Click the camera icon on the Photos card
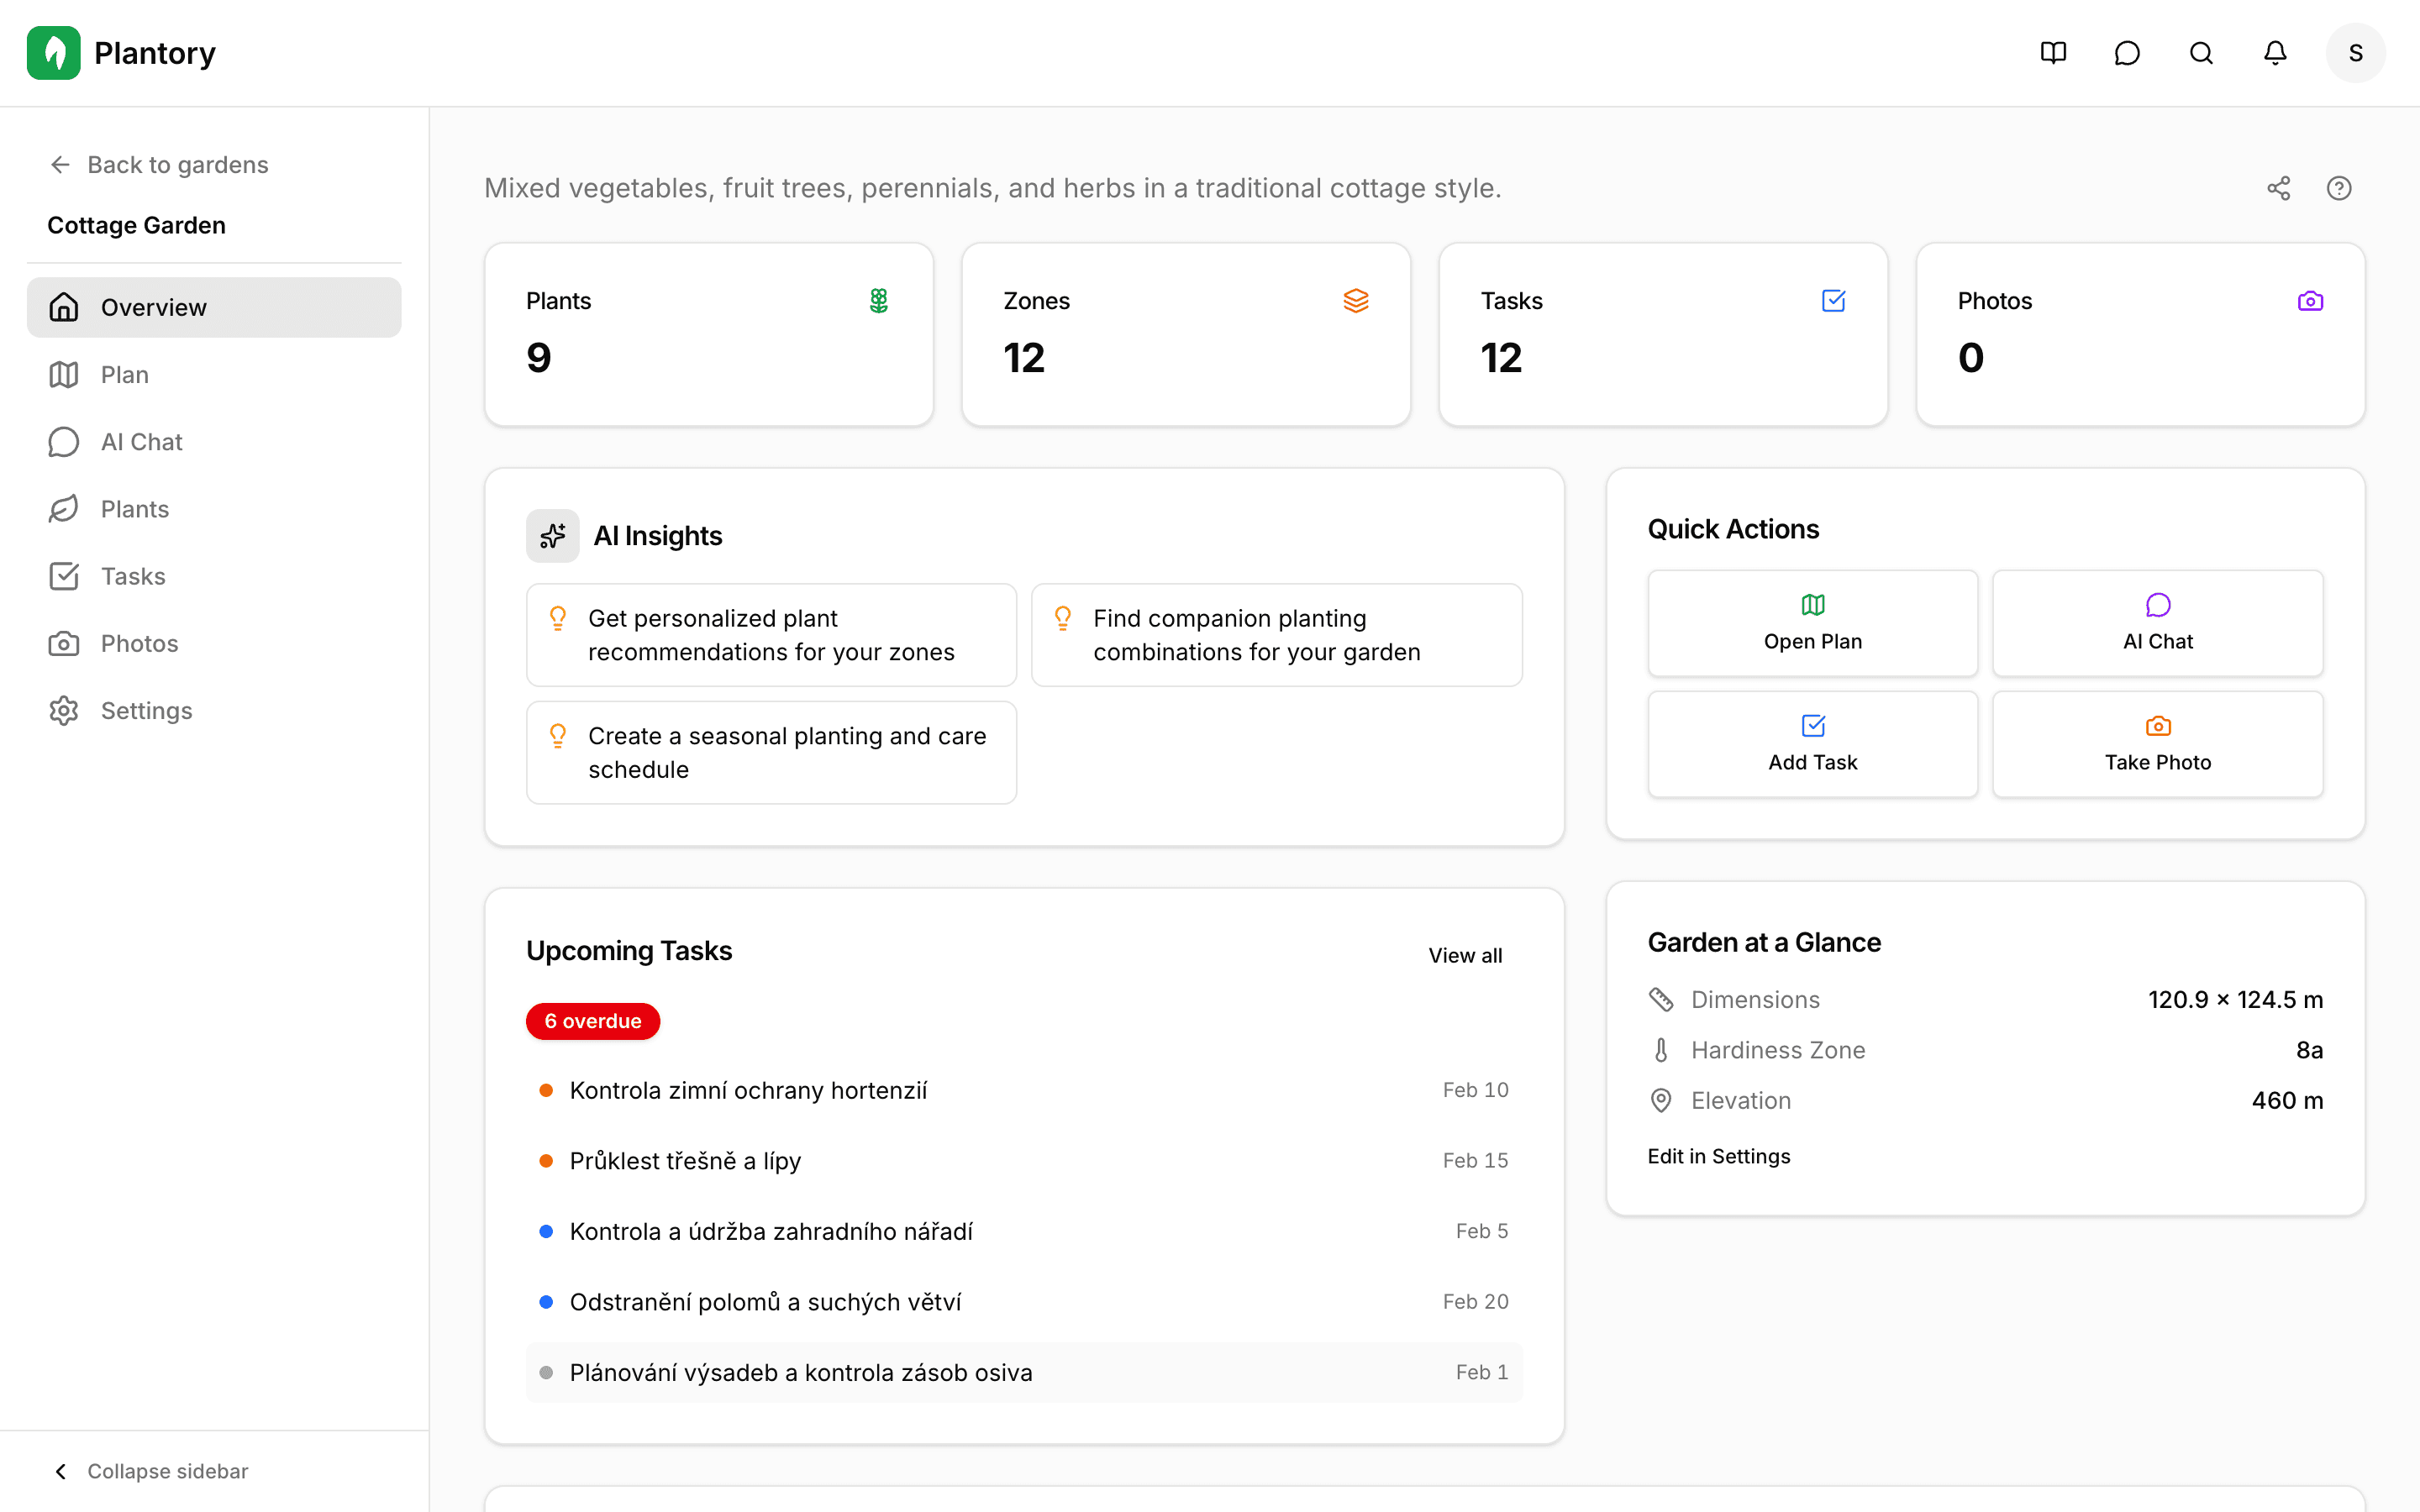This screenshot has width=2420, height=1512. click(x=2311, y=300)
